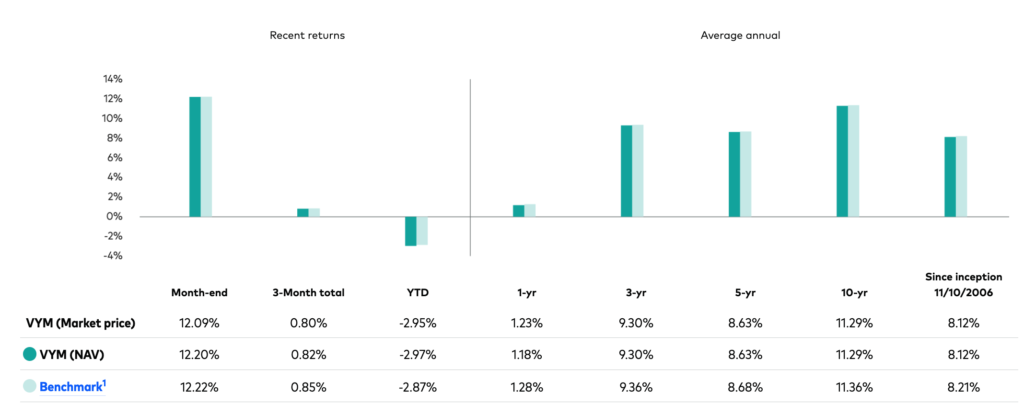Click the 10-yr column header

tap(848, 293)
